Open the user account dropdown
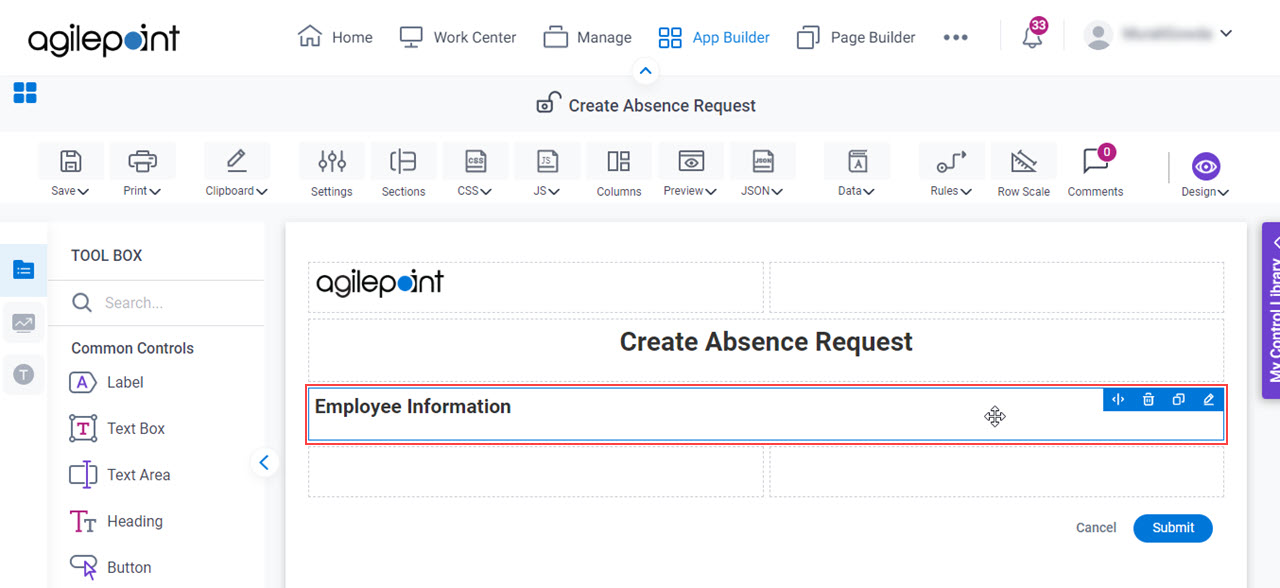The width and height of the screenshot is (1280, 588). [x=1159, y=35]
